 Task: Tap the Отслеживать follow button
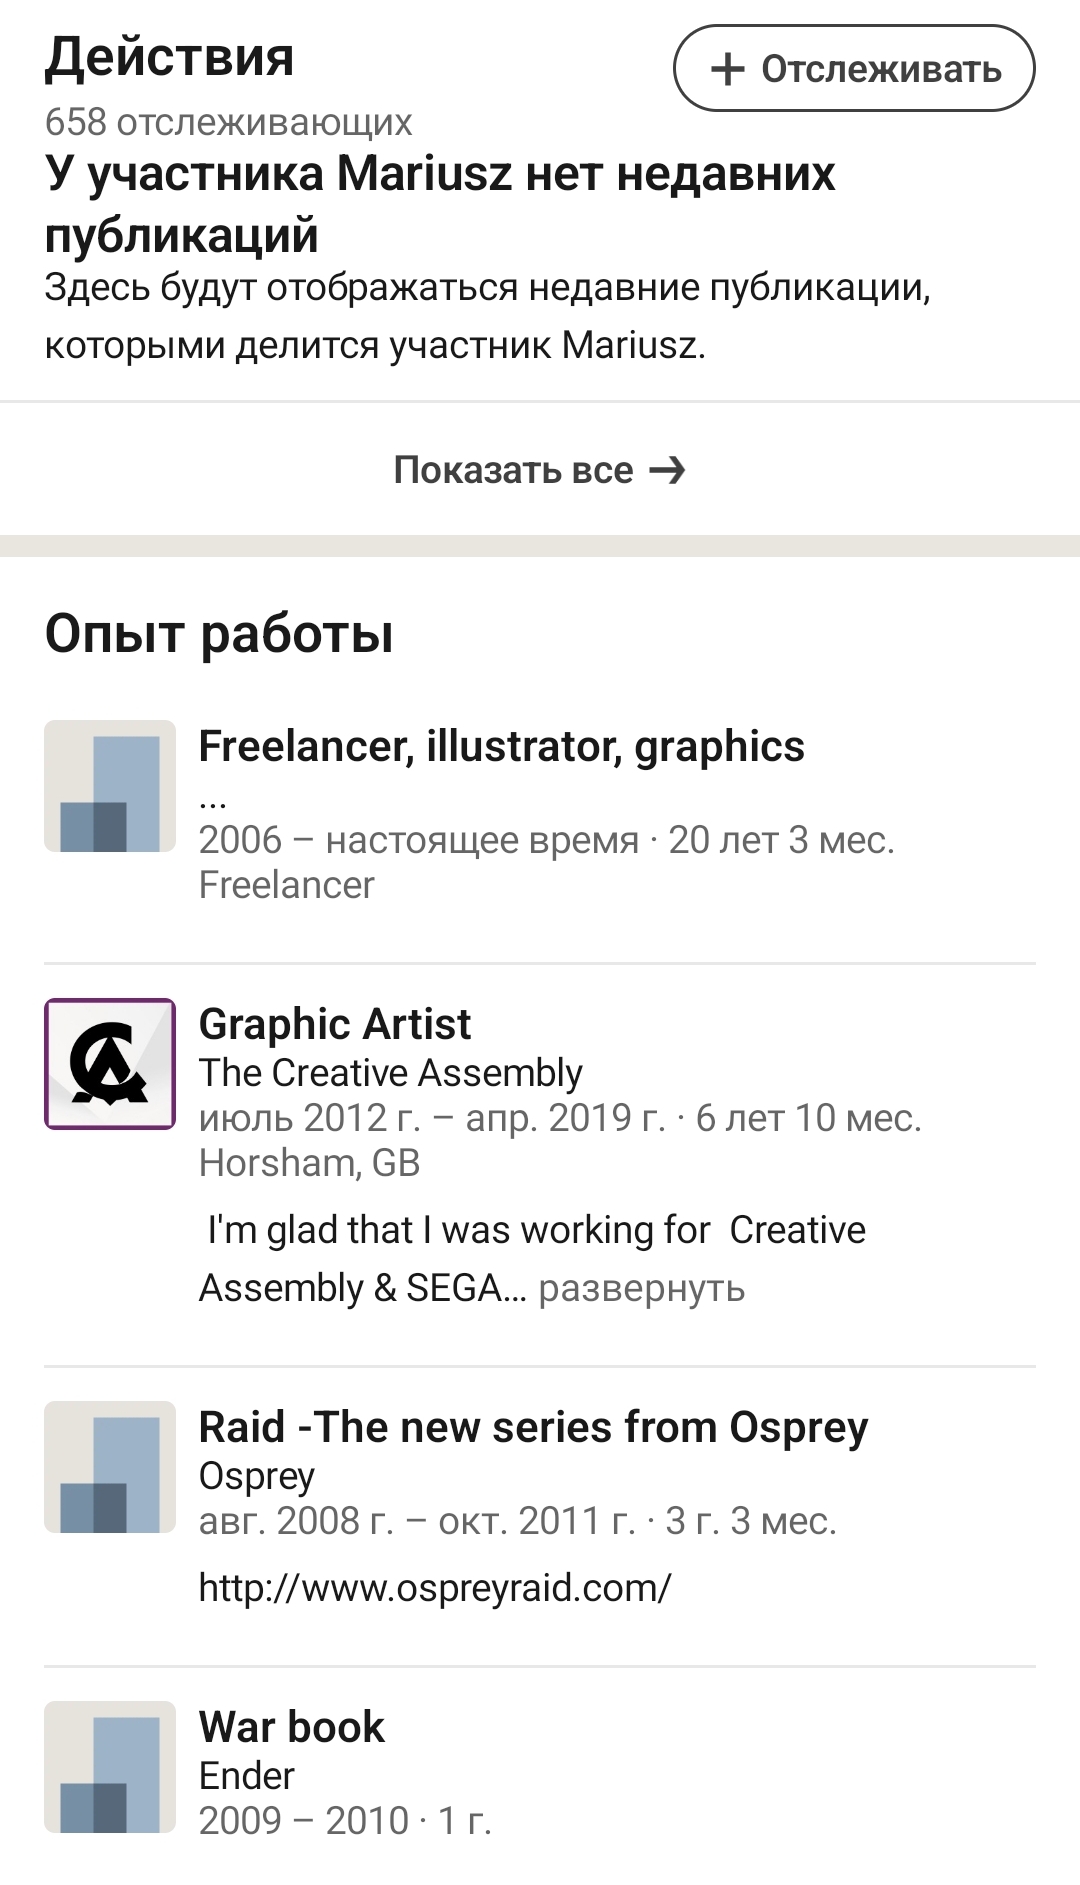pyautogui.click(x=854, y=68)
